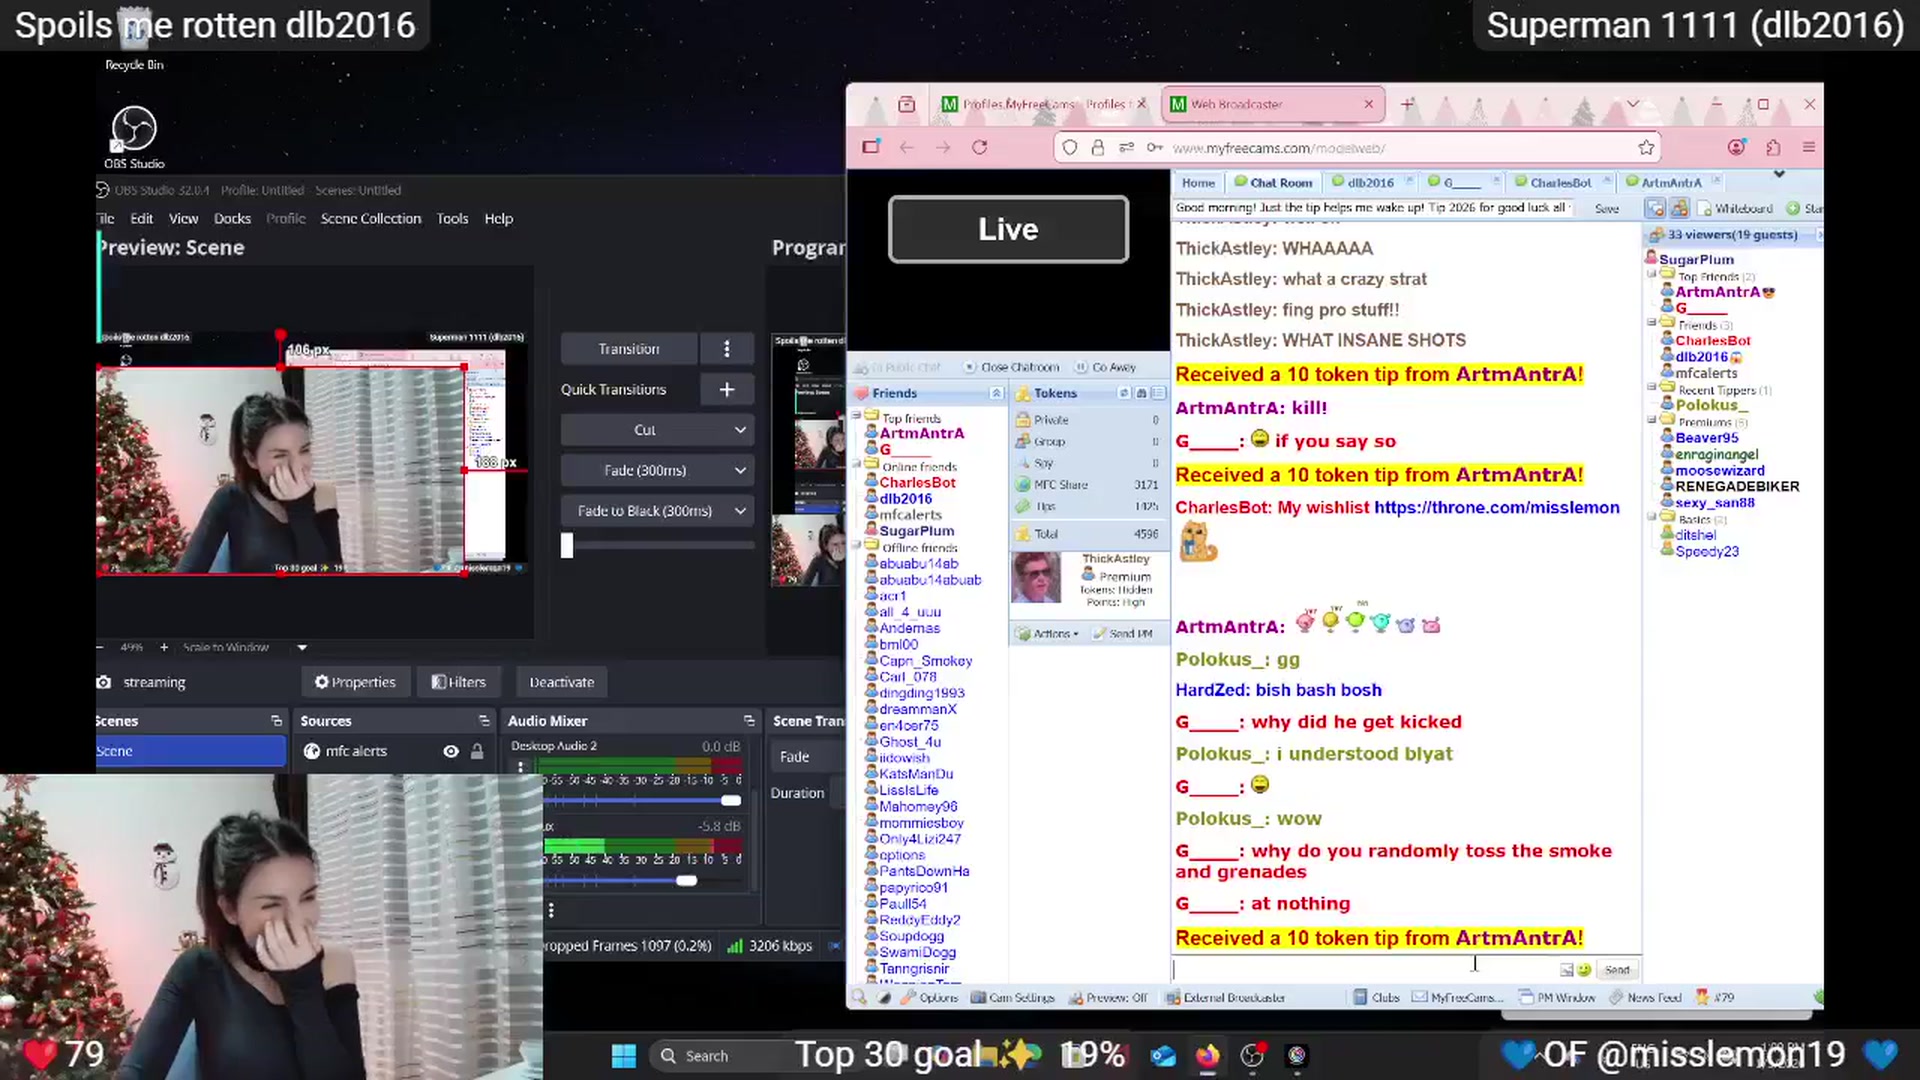Image resolution: width=1920 pixels, height=1080 pixels.
Task: Bookmark this page with the star icon
Action: point(1646,148)
